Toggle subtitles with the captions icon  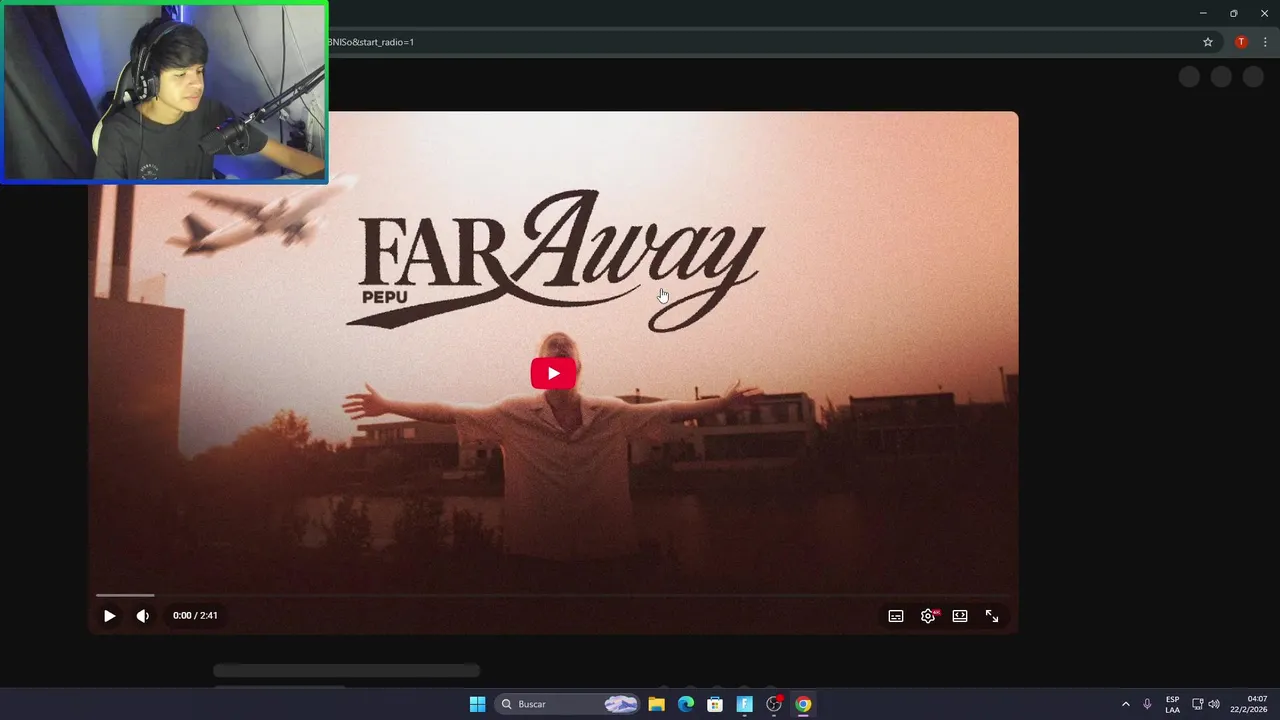(896, 616)
